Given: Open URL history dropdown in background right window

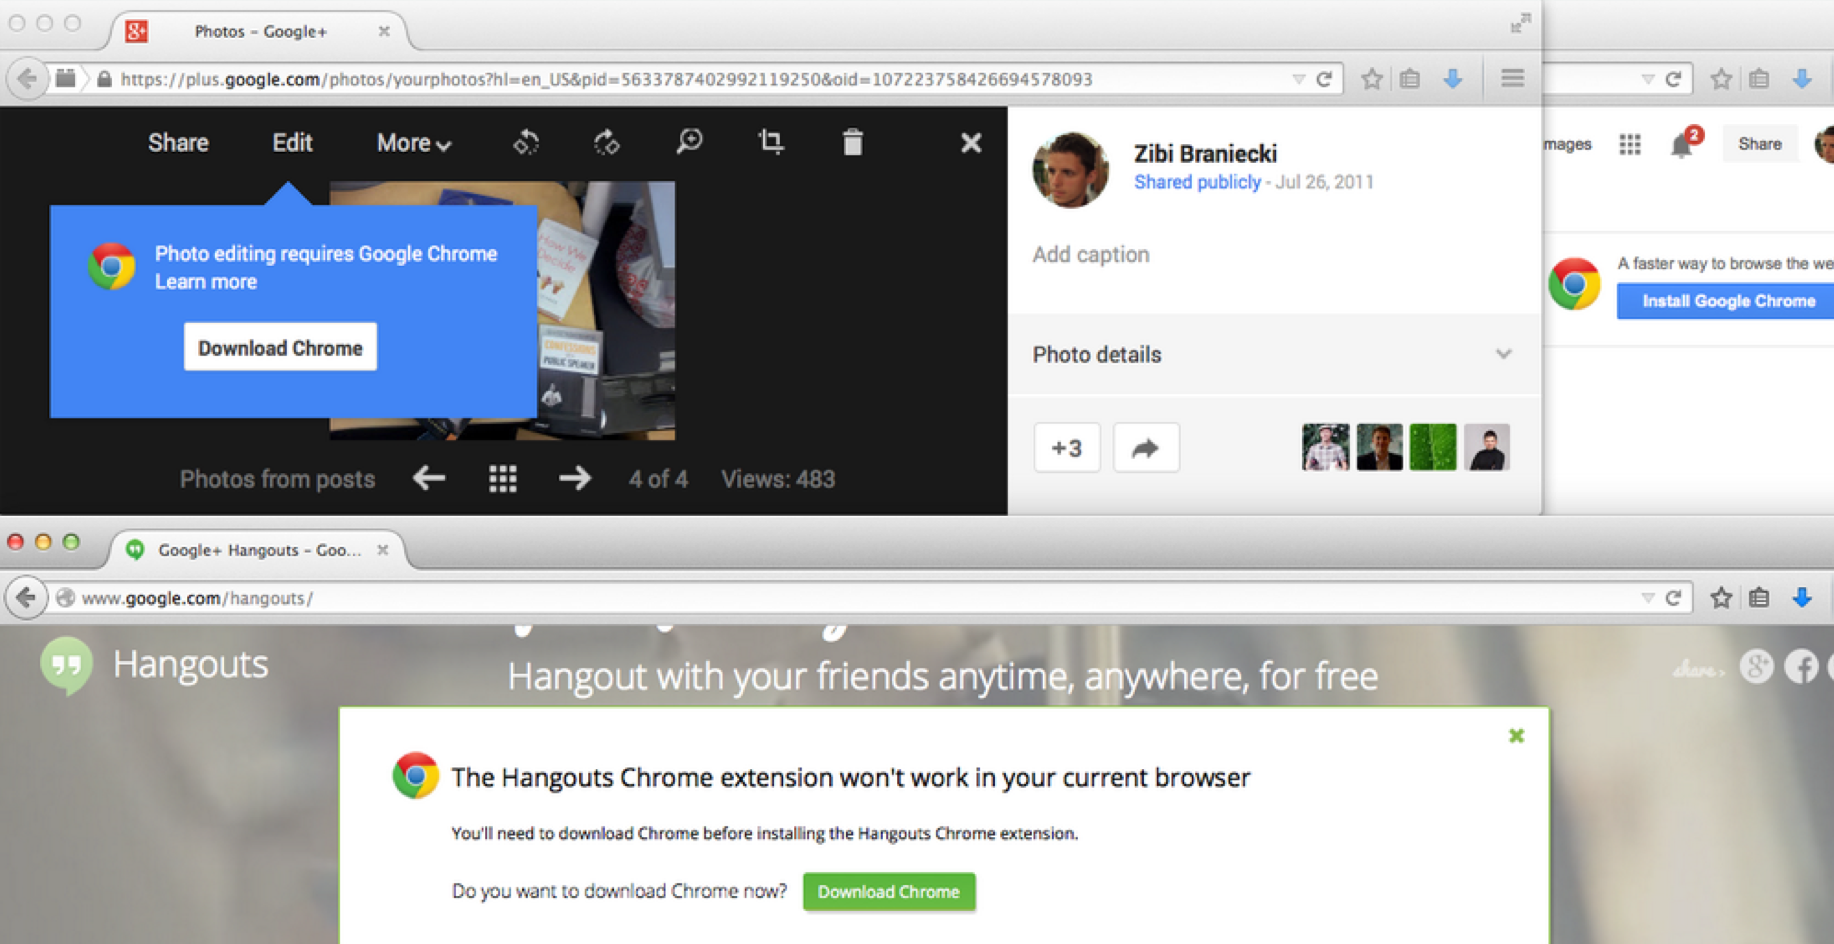Looking at the screenshot, I should (1647, 79).
